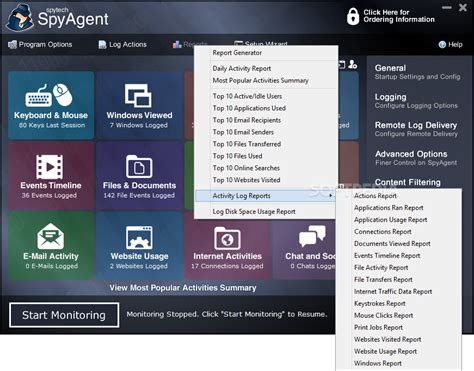This screenshot has width=474, height=371.
Task: Open Advanced Options panel
Action: (416, 158)
